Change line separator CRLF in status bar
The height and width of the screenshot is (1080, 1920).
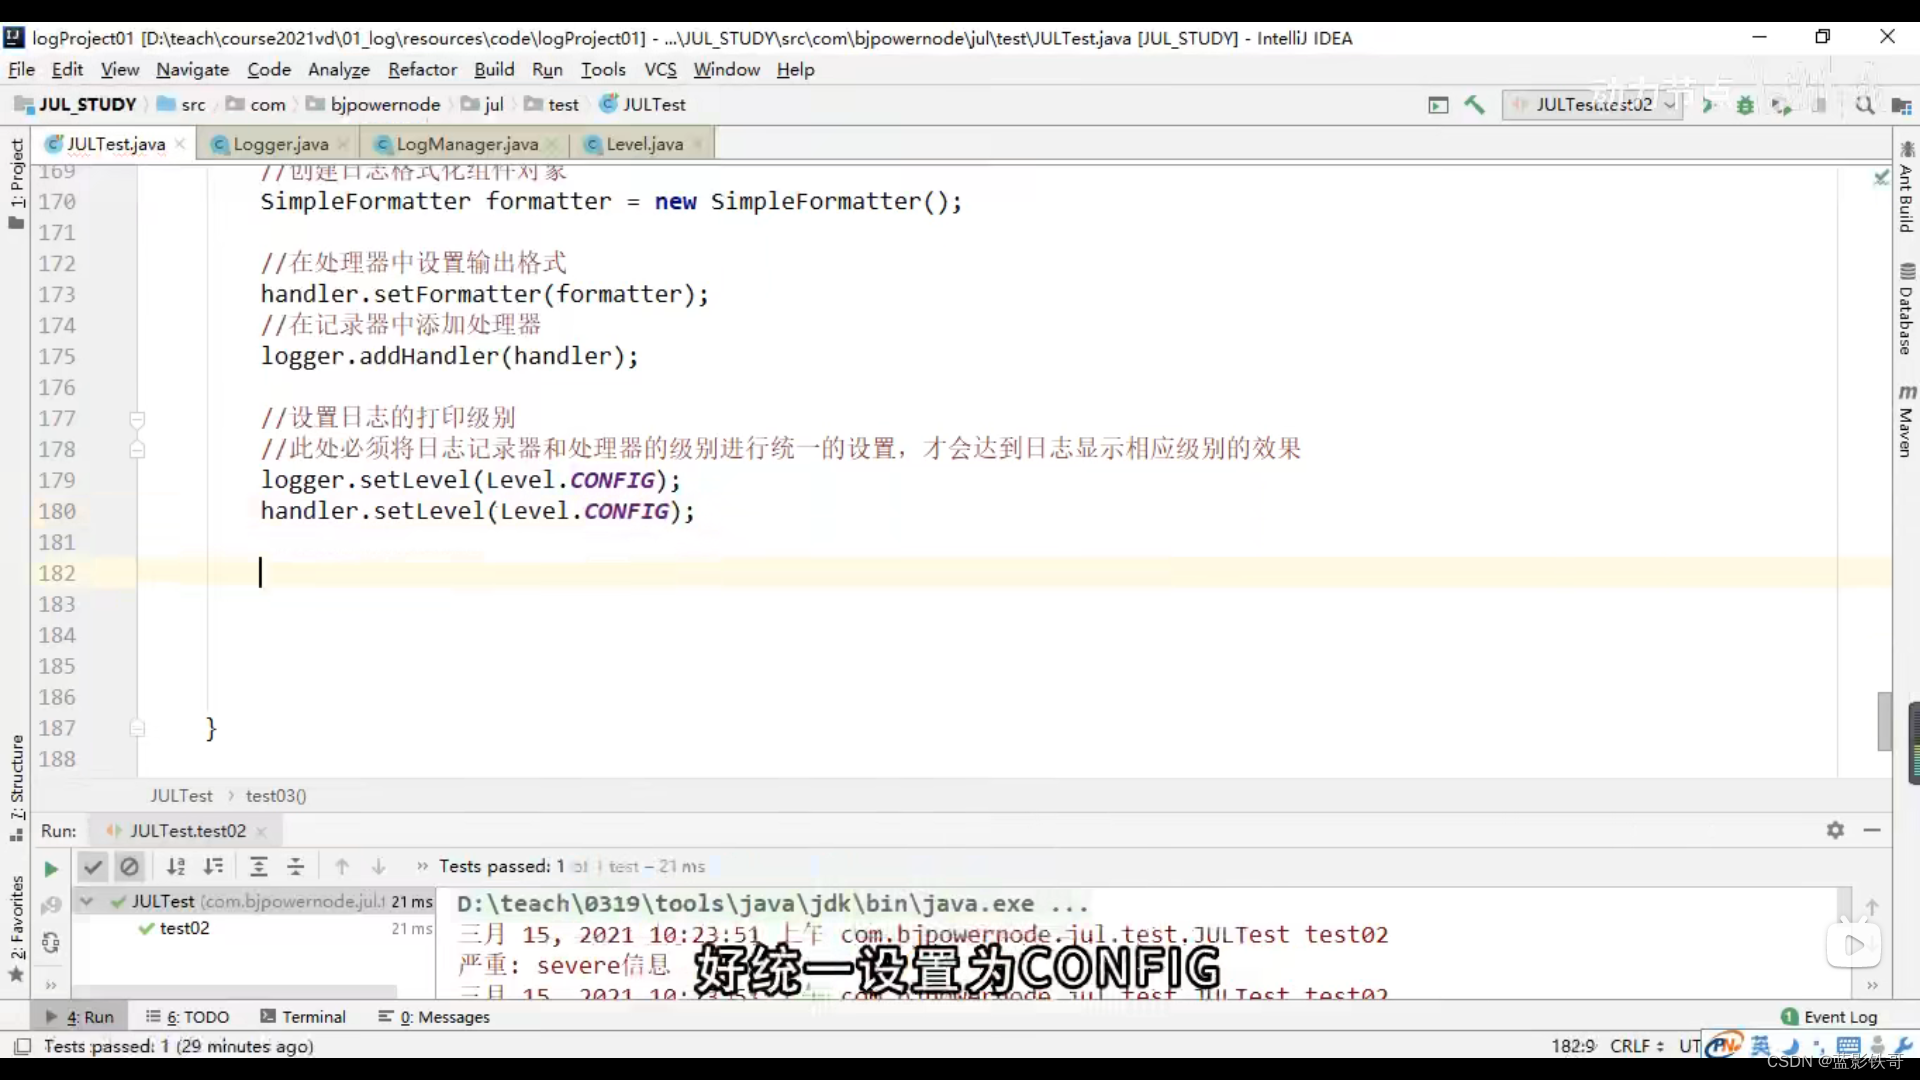point(1637,1046)
